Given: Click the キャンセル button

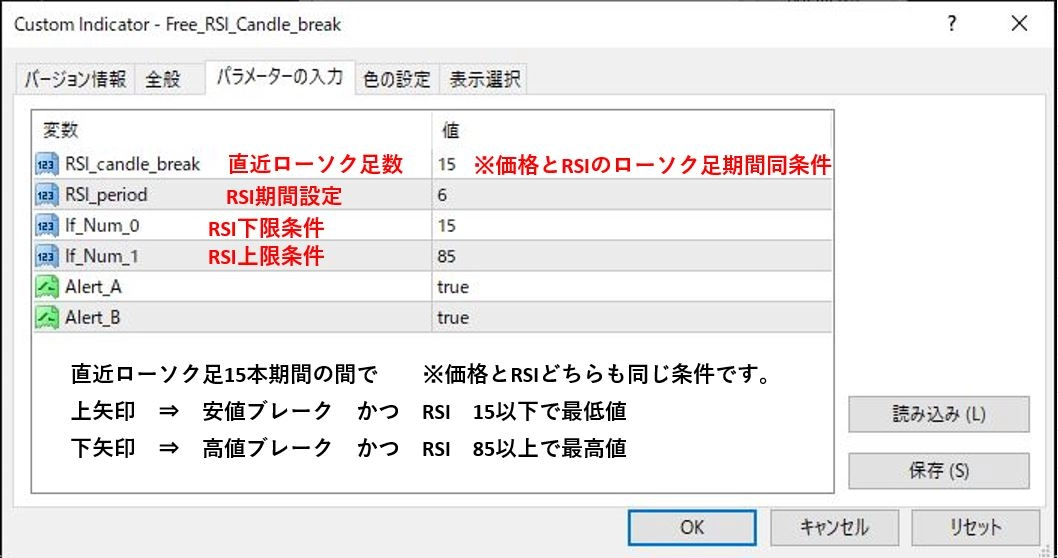Looking at the screenshot, I should [834, 527].
